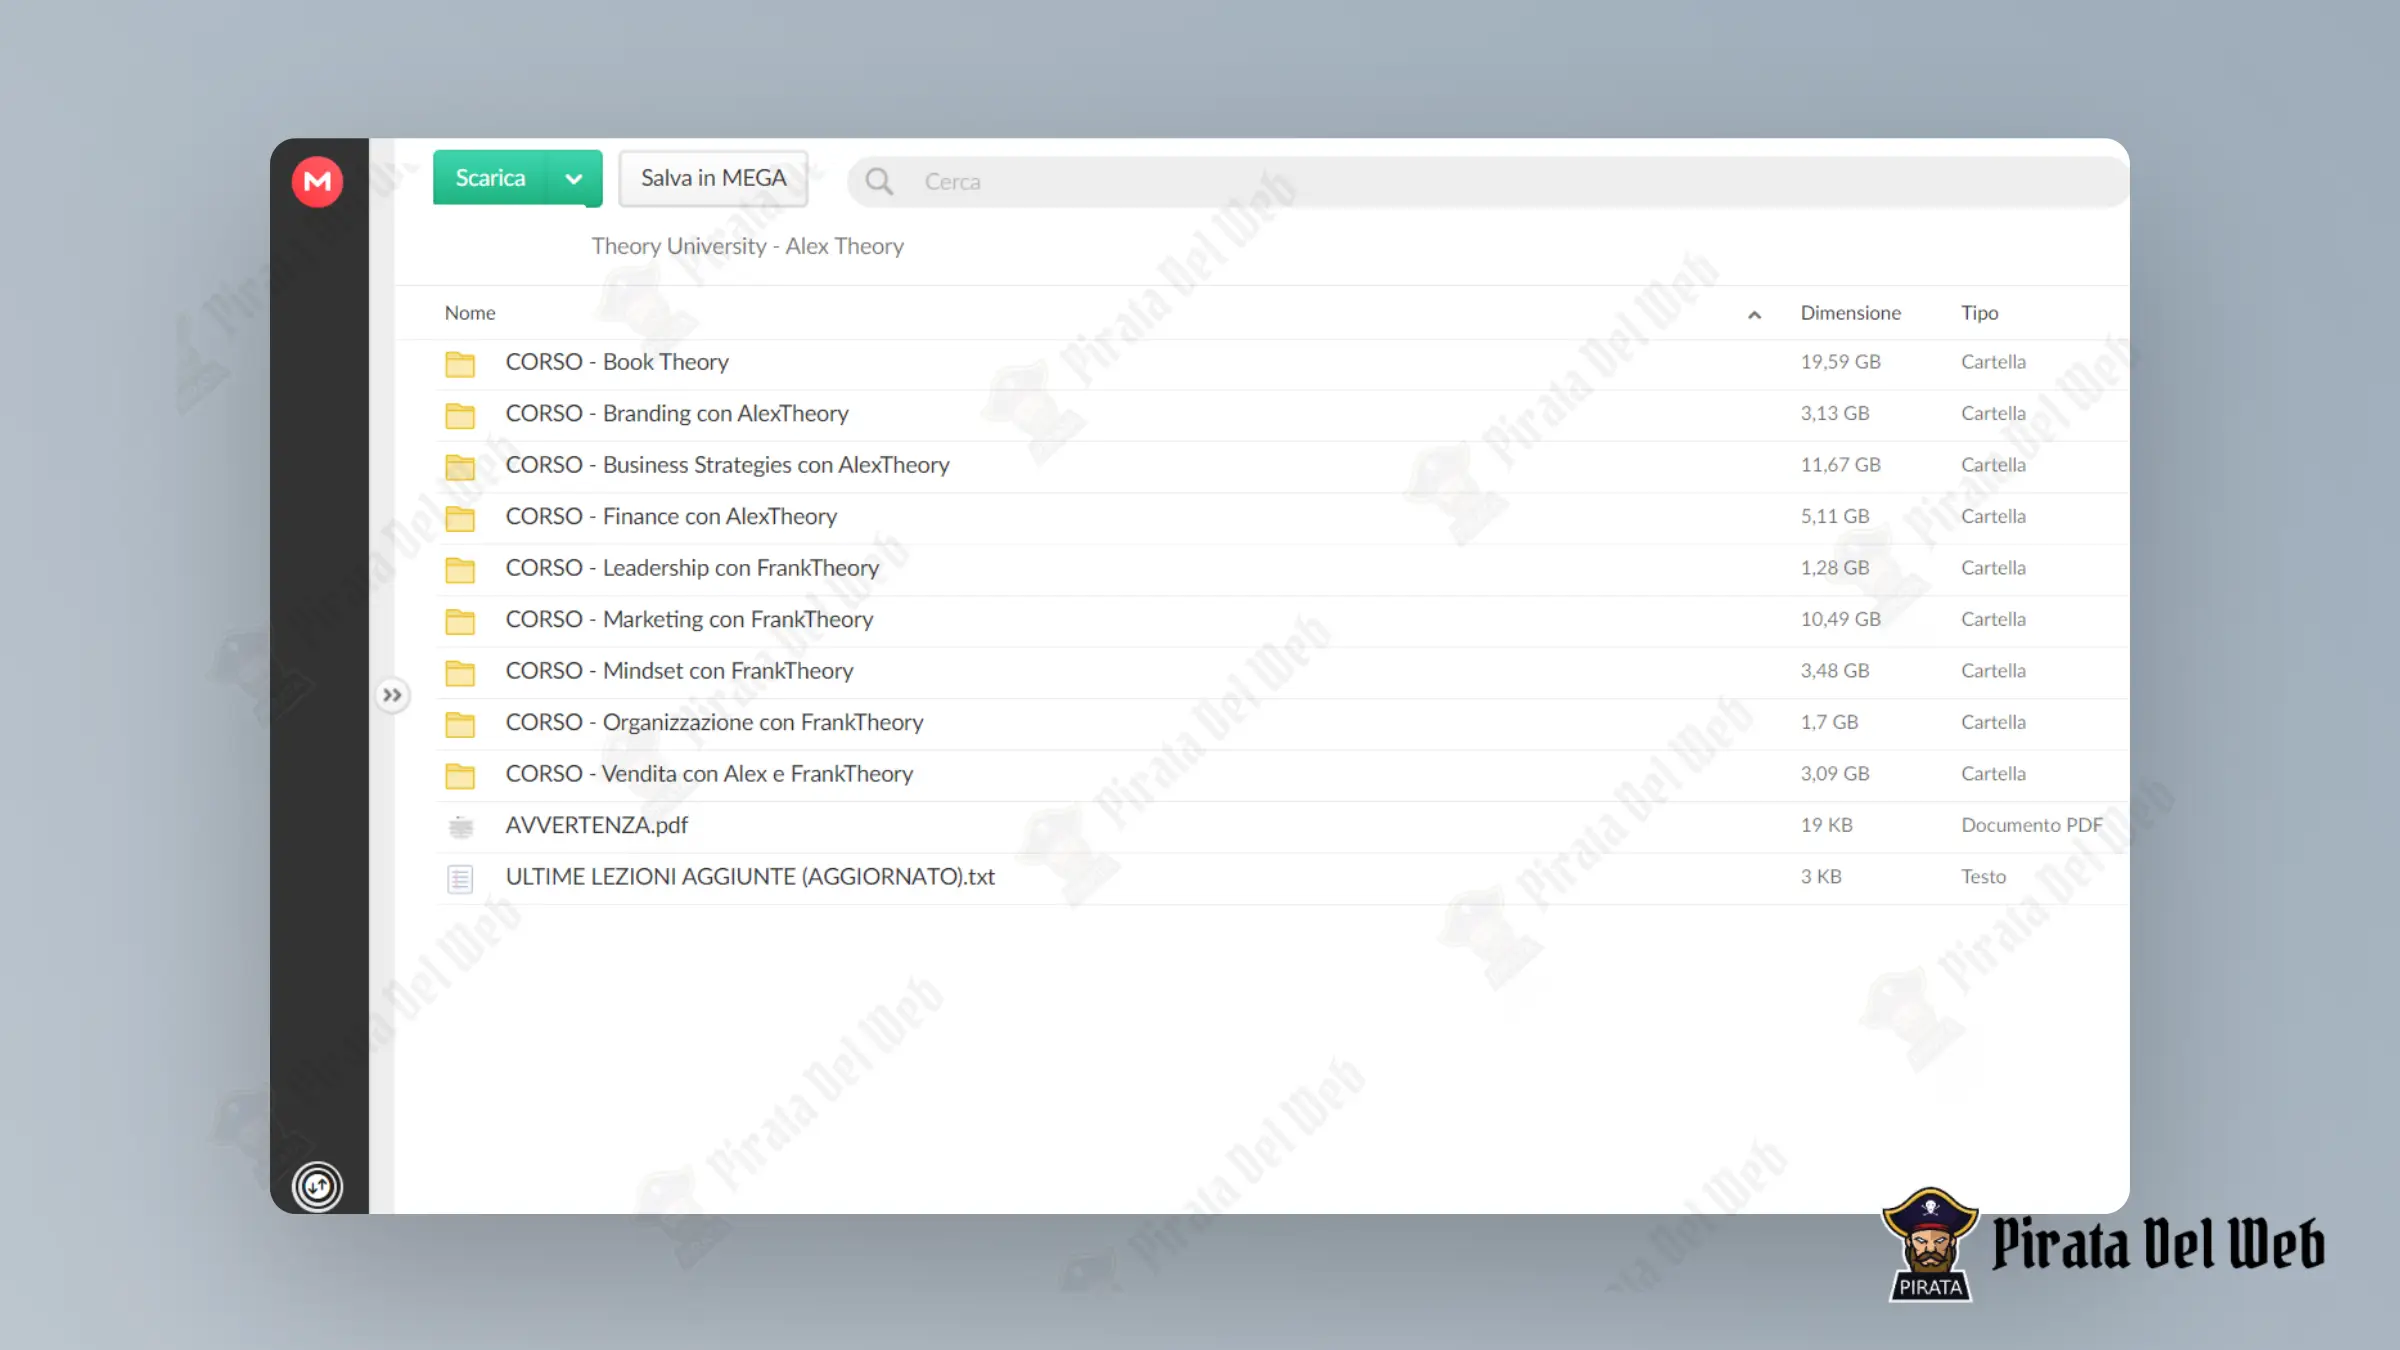Select the Theory University - Alex Theory breadcrumb
Screen dimensions: 2400x1350
(747, 246)
